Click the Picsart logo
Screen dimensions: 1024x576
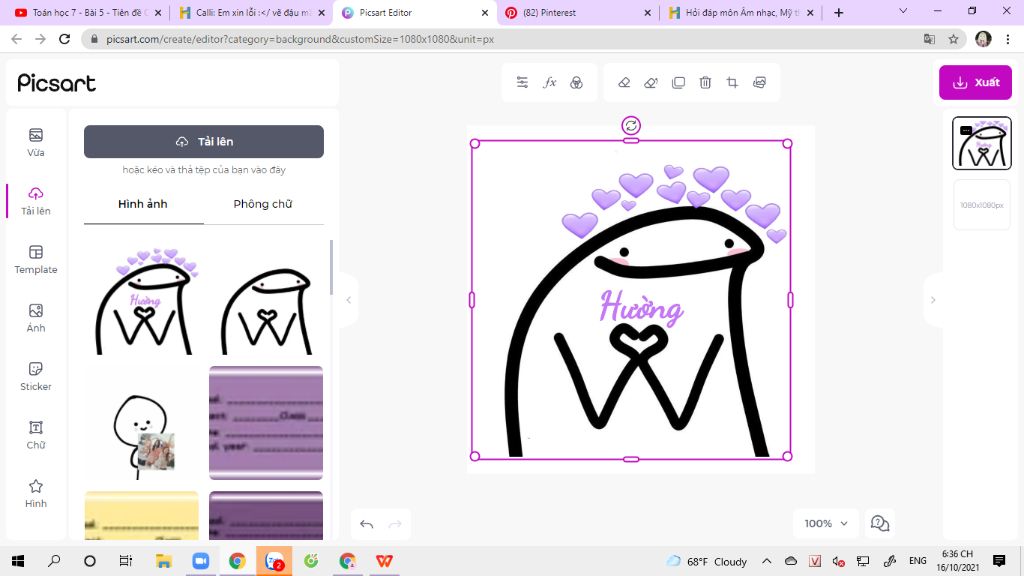point(56,83)
